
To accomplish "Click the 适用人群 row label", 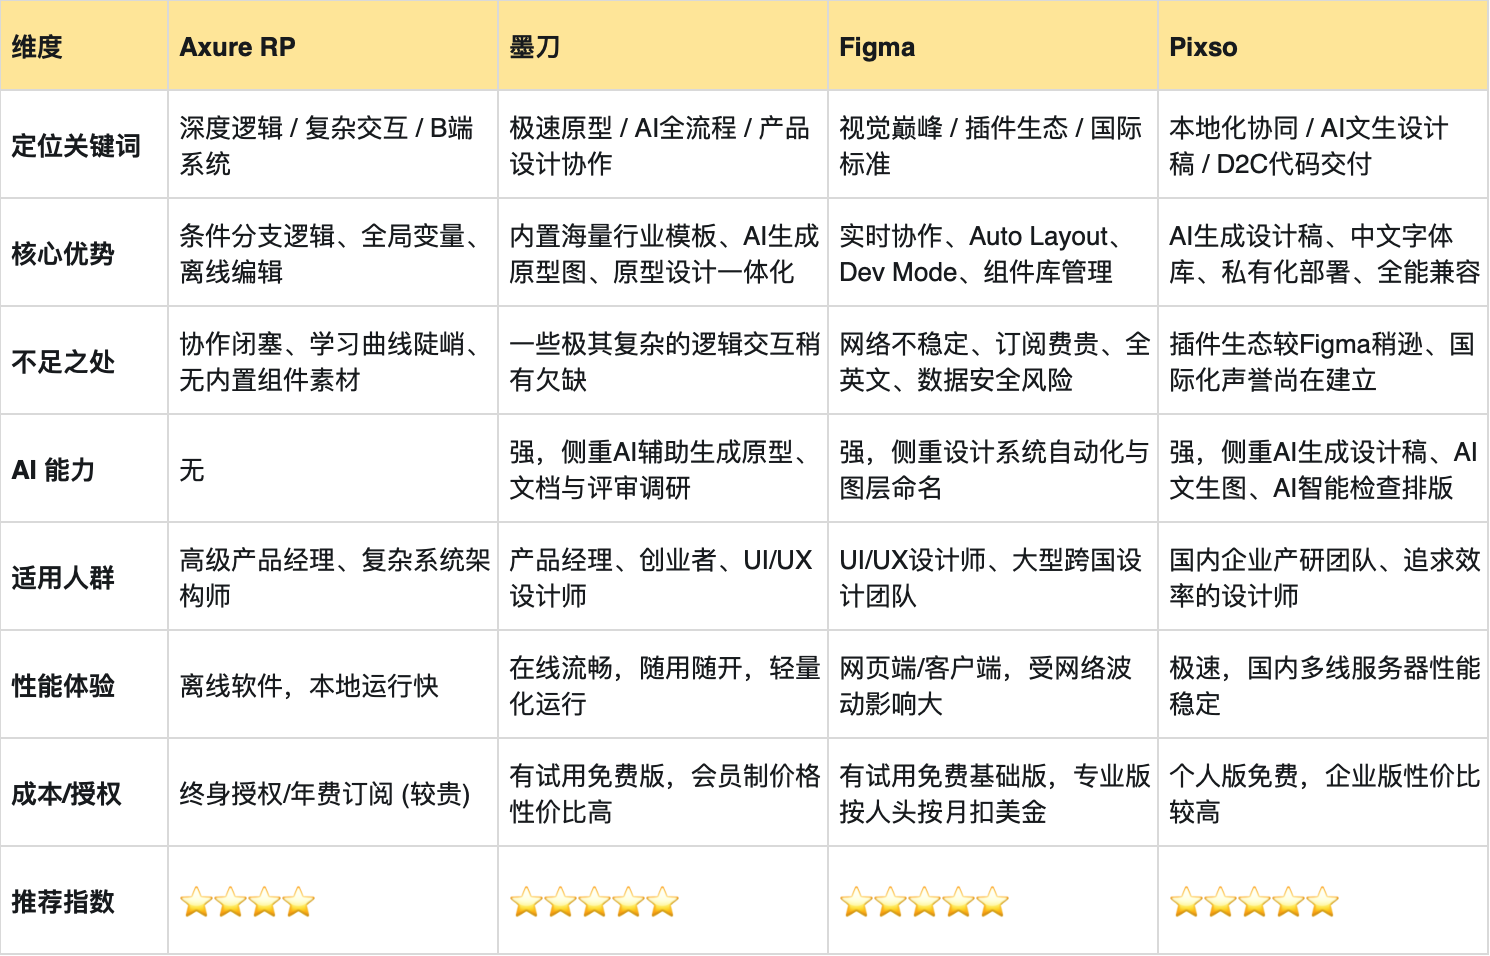I will click(x=84, y=577).
